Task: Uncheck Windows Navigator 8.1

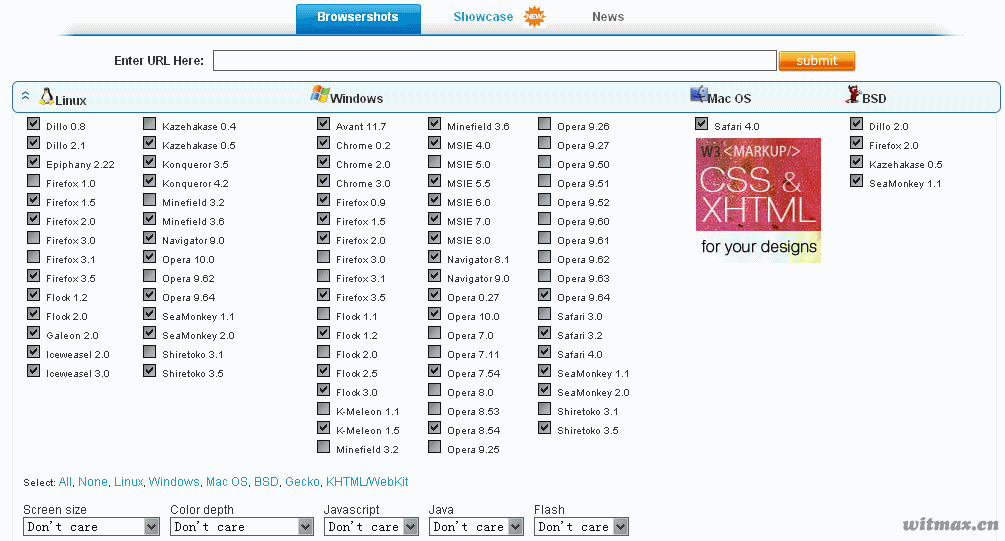Action: (435, 256)
